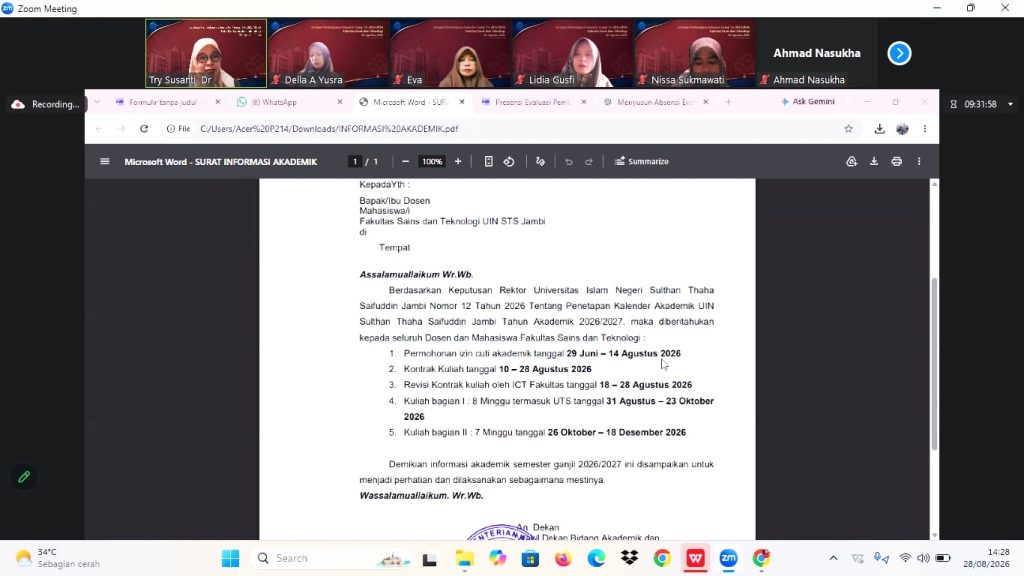1024x576 pixels.
Task: Select Ahmad Nasukha participant tile
Action: pyautogui.click(x=817, y=53)
